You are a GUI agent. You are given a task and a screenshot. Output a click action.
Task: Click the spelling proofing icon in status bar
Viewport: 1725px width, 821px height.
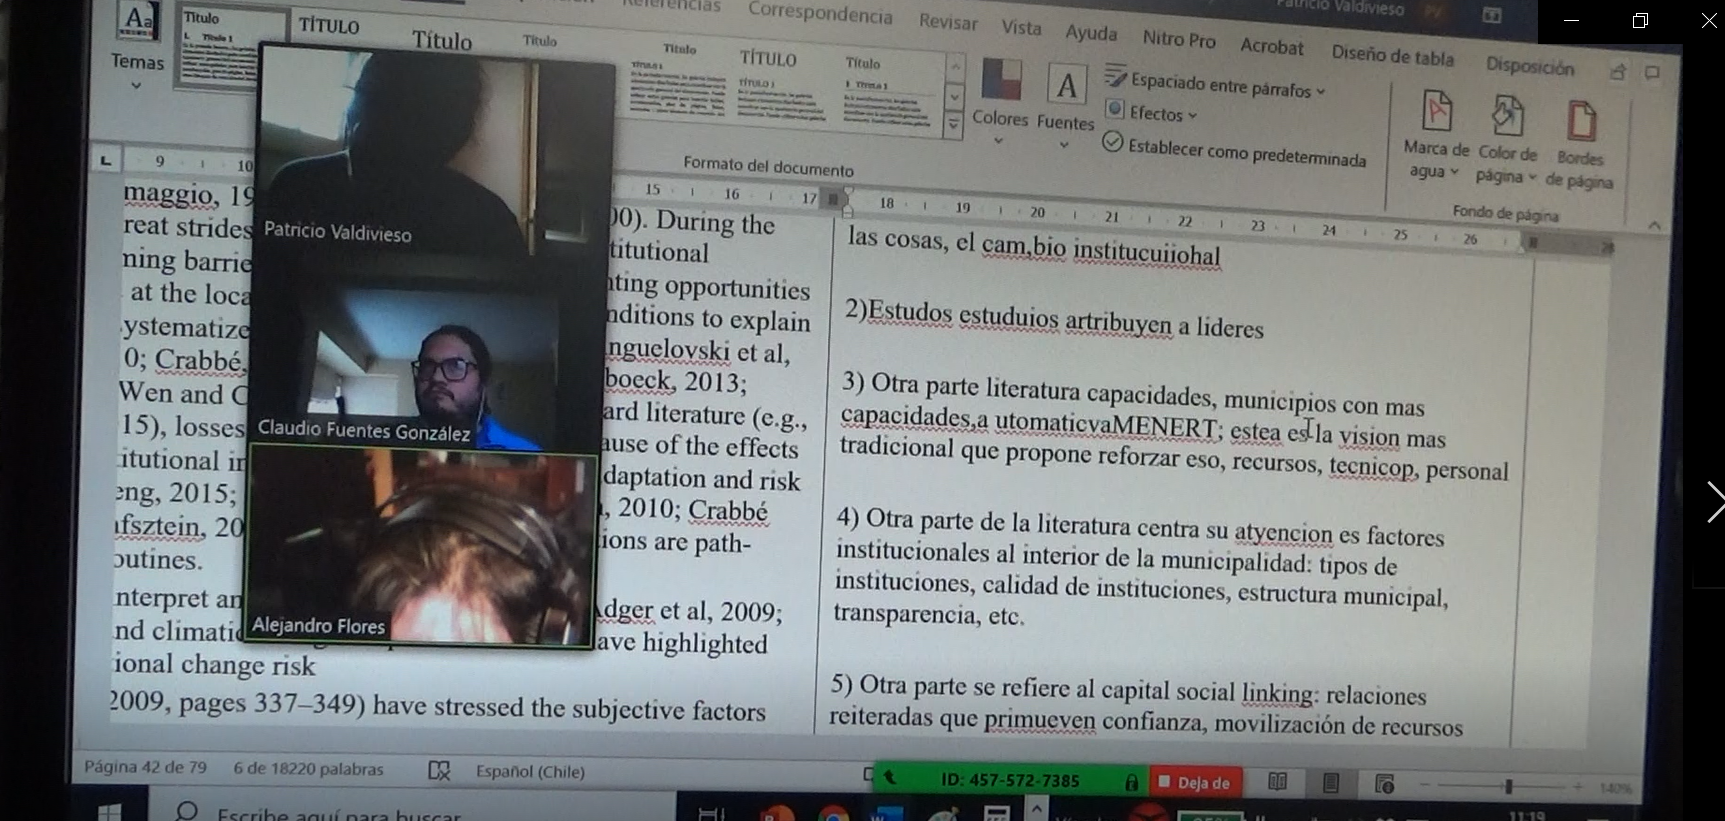(x=439, y=770)
